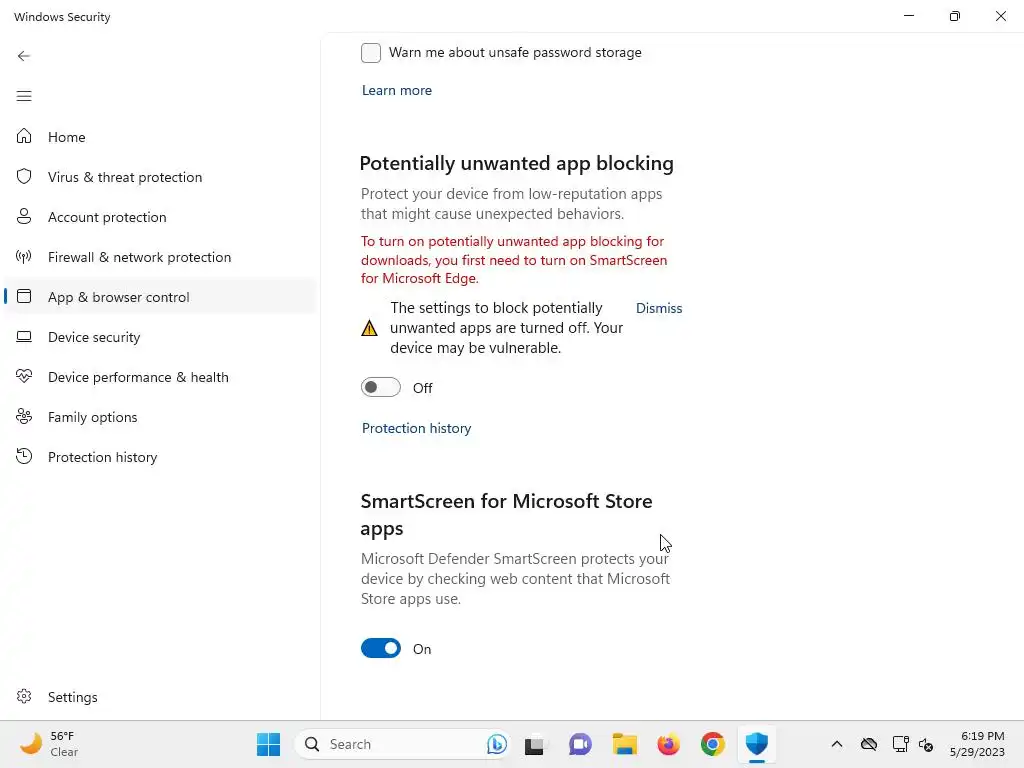Click the network status tray icon
Image resolution: width=1024 pixels, height=768 pixels.
900,744
